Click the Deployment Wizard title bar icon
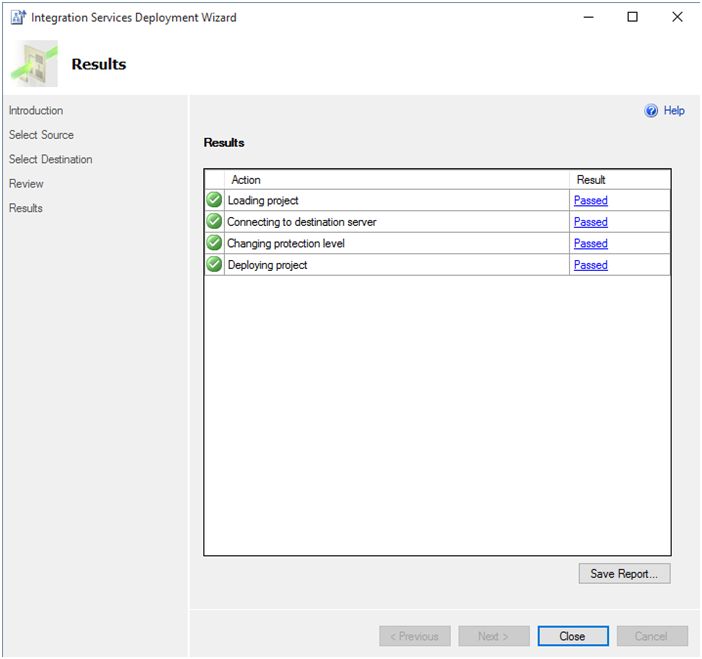 [x=16, y=17]
